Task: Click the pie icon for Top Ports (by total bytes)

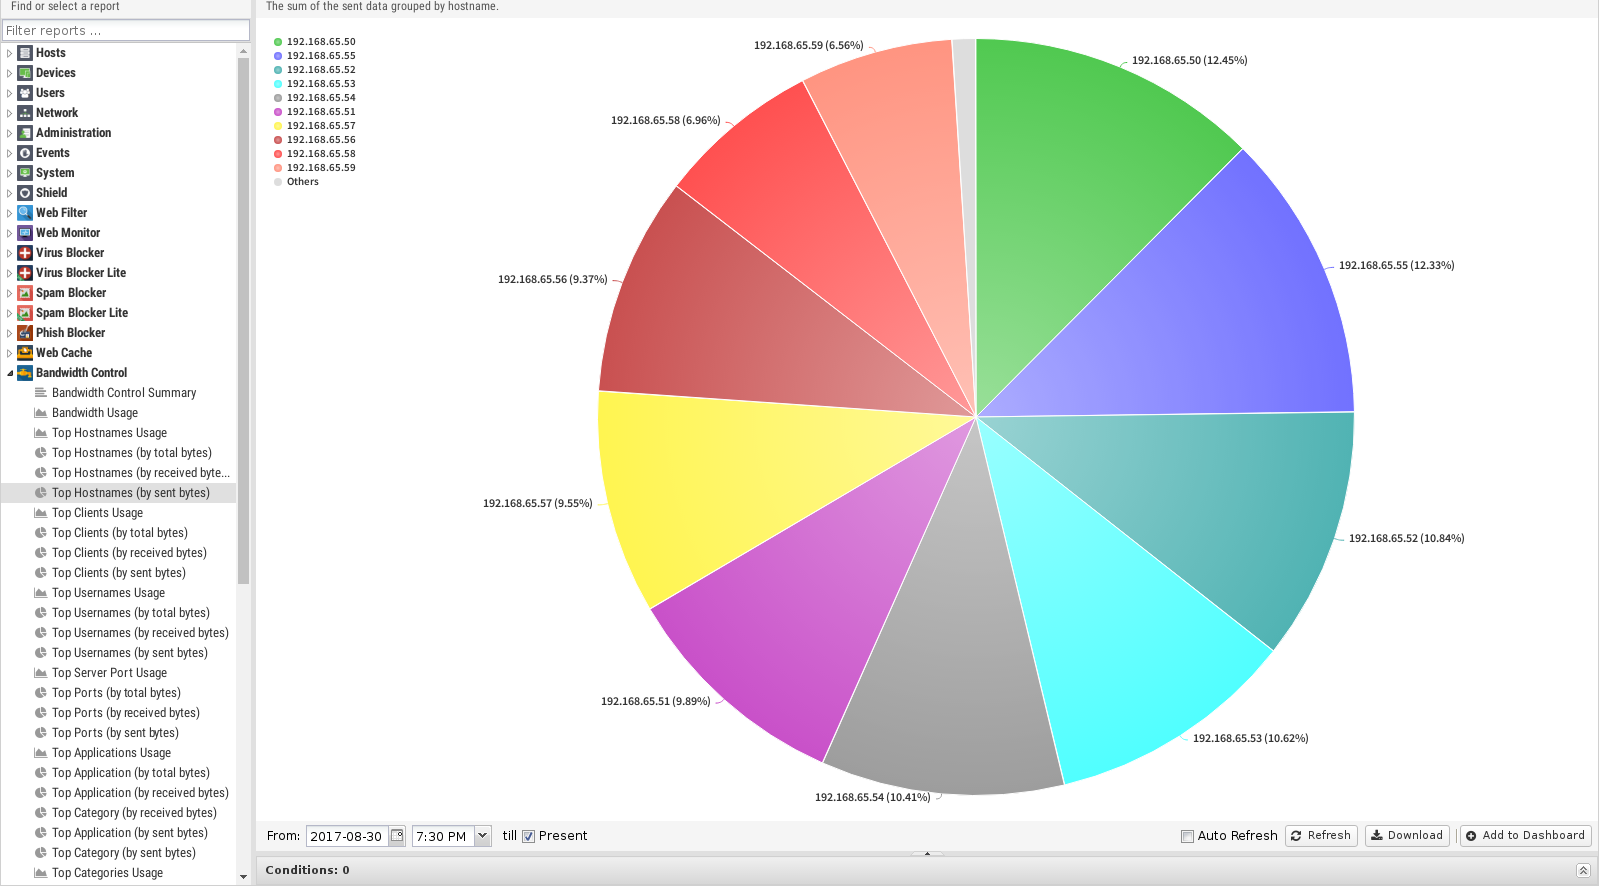Action: click(41, 693)
